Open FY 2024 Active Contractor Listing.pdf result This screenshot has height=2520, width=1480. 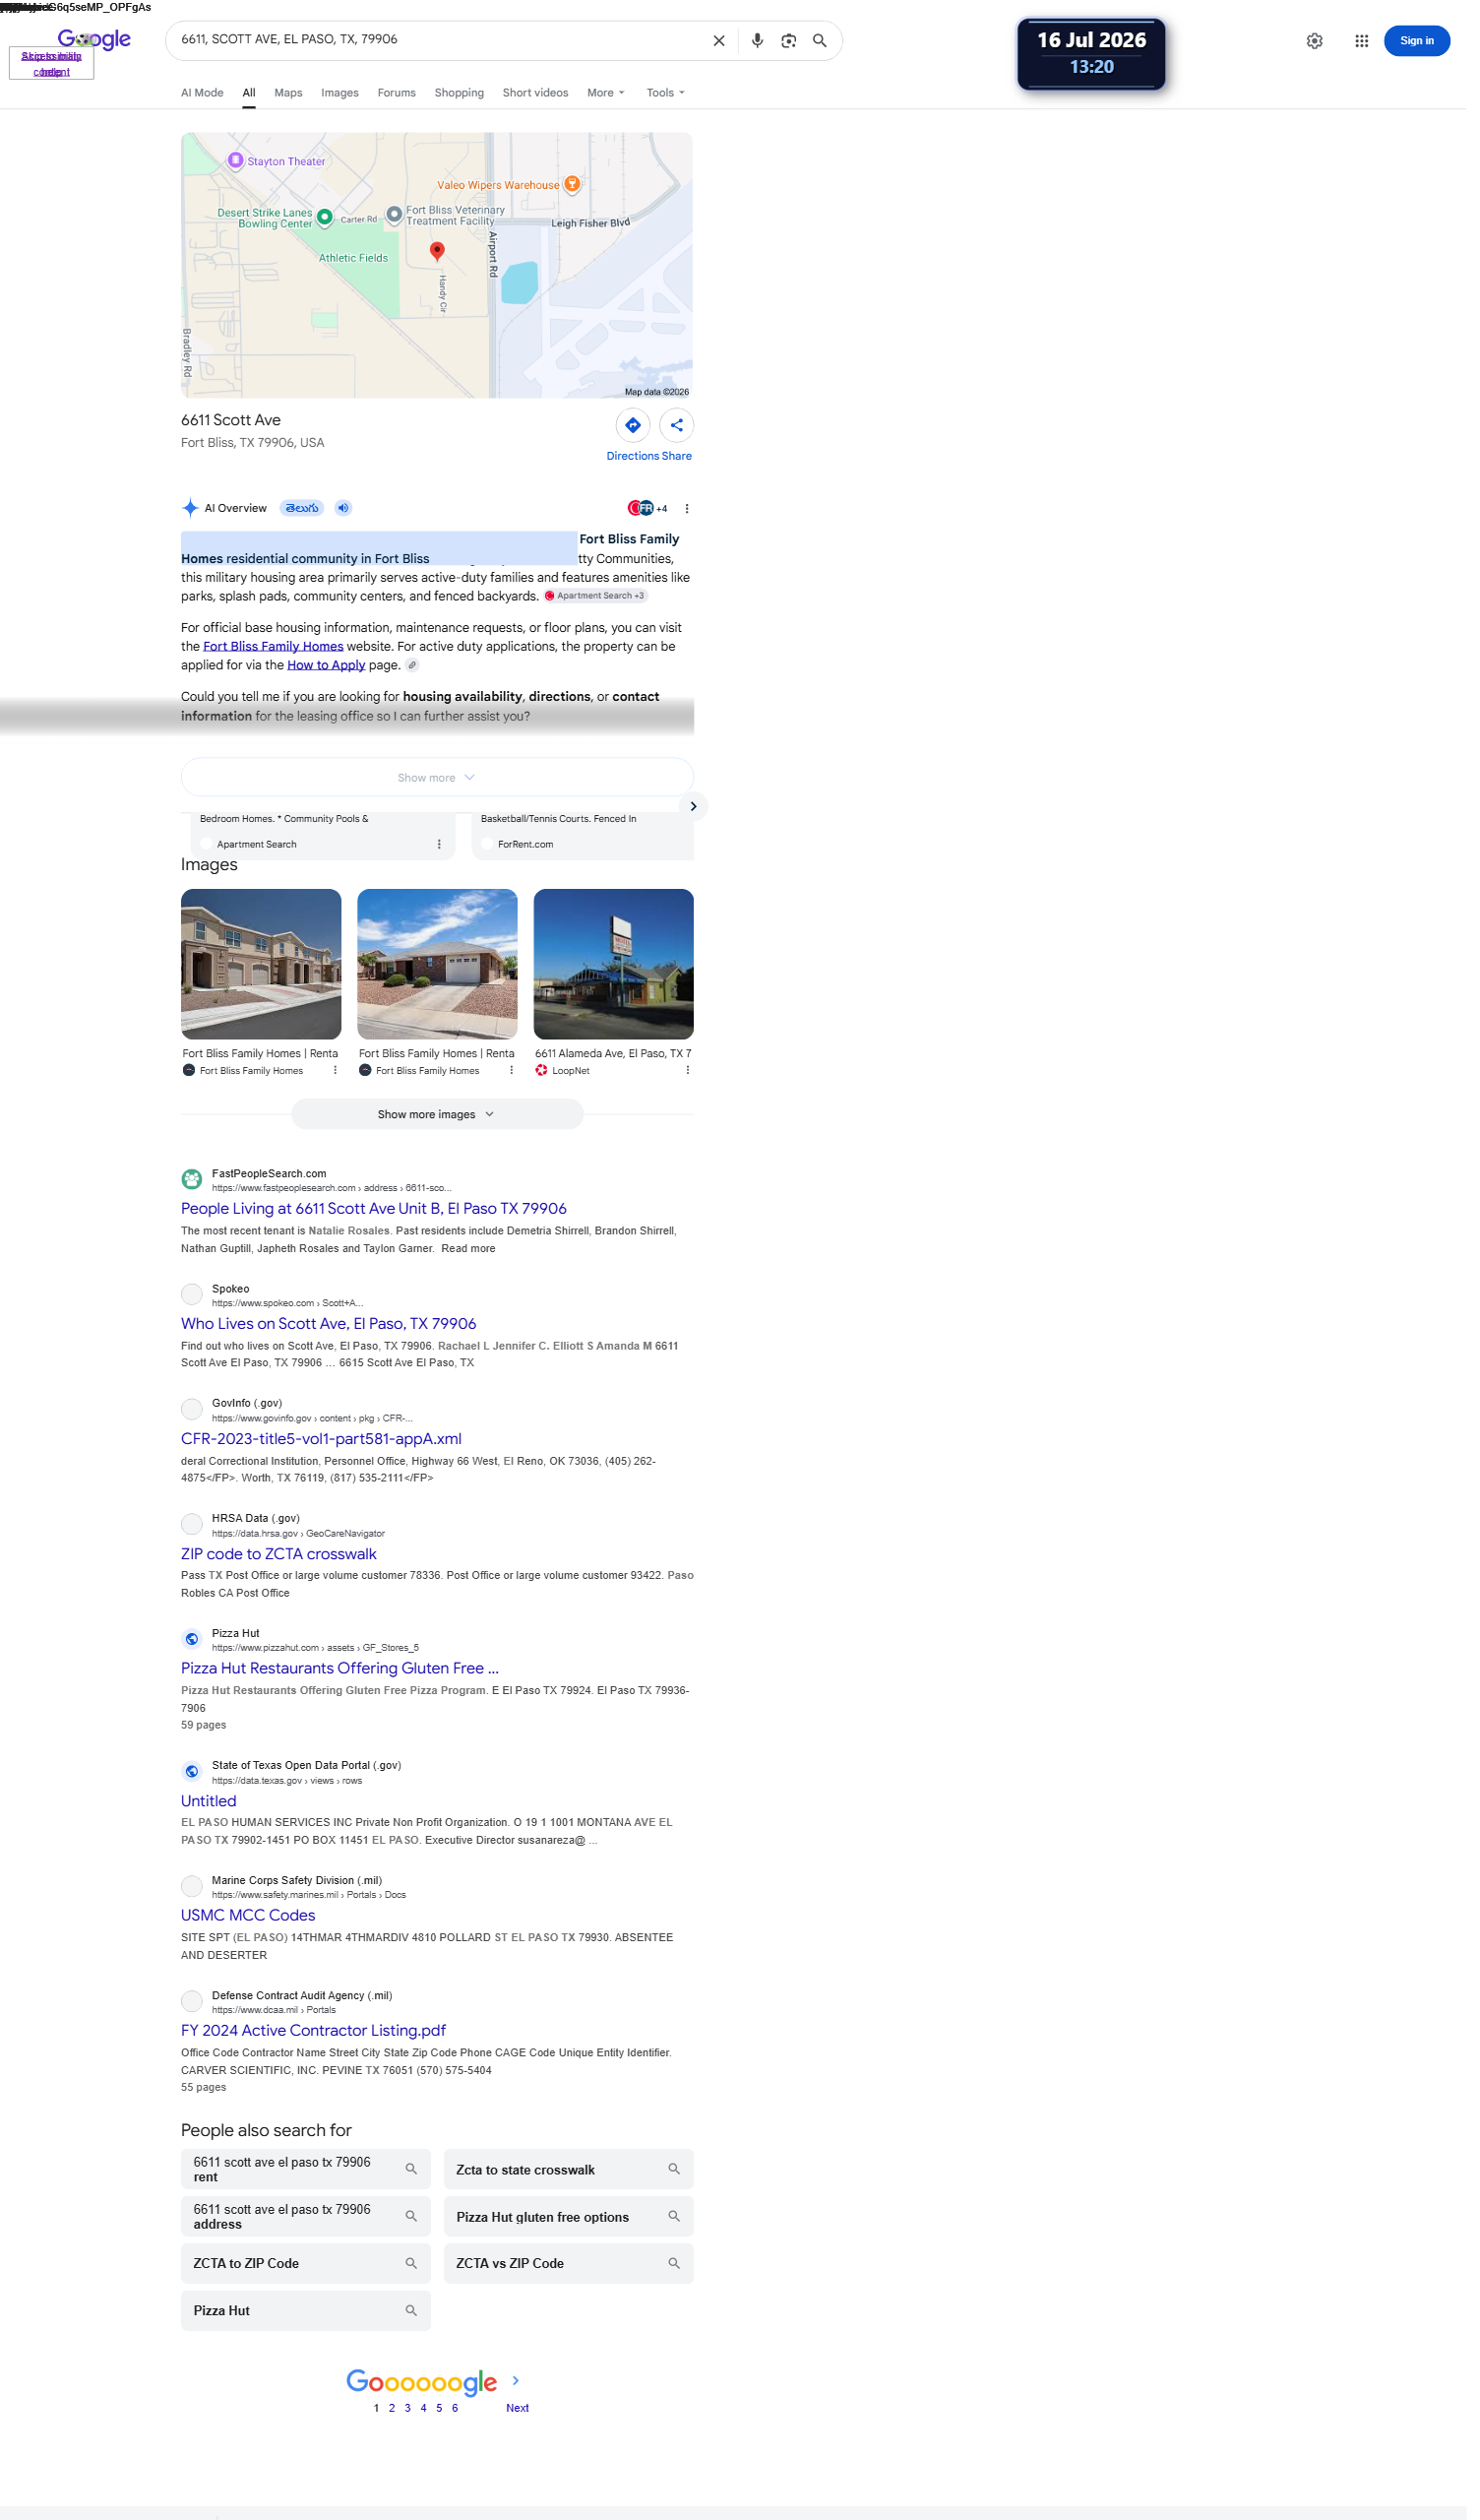[x=316, y=2048]
